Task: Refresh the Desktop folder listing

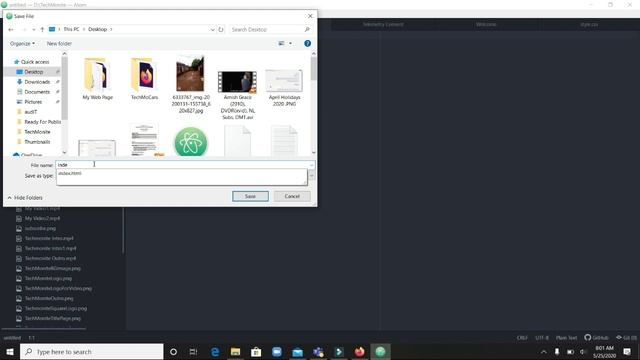Action: (221, 29)
